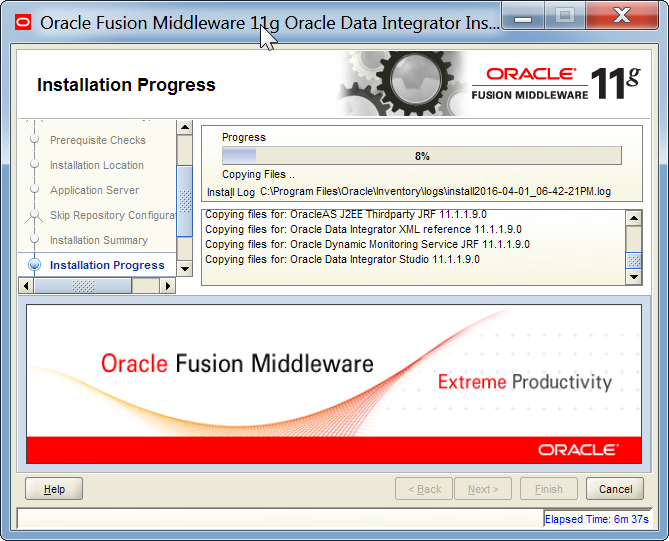Click the Installation Progress step bullet icon

coord(35,265)
